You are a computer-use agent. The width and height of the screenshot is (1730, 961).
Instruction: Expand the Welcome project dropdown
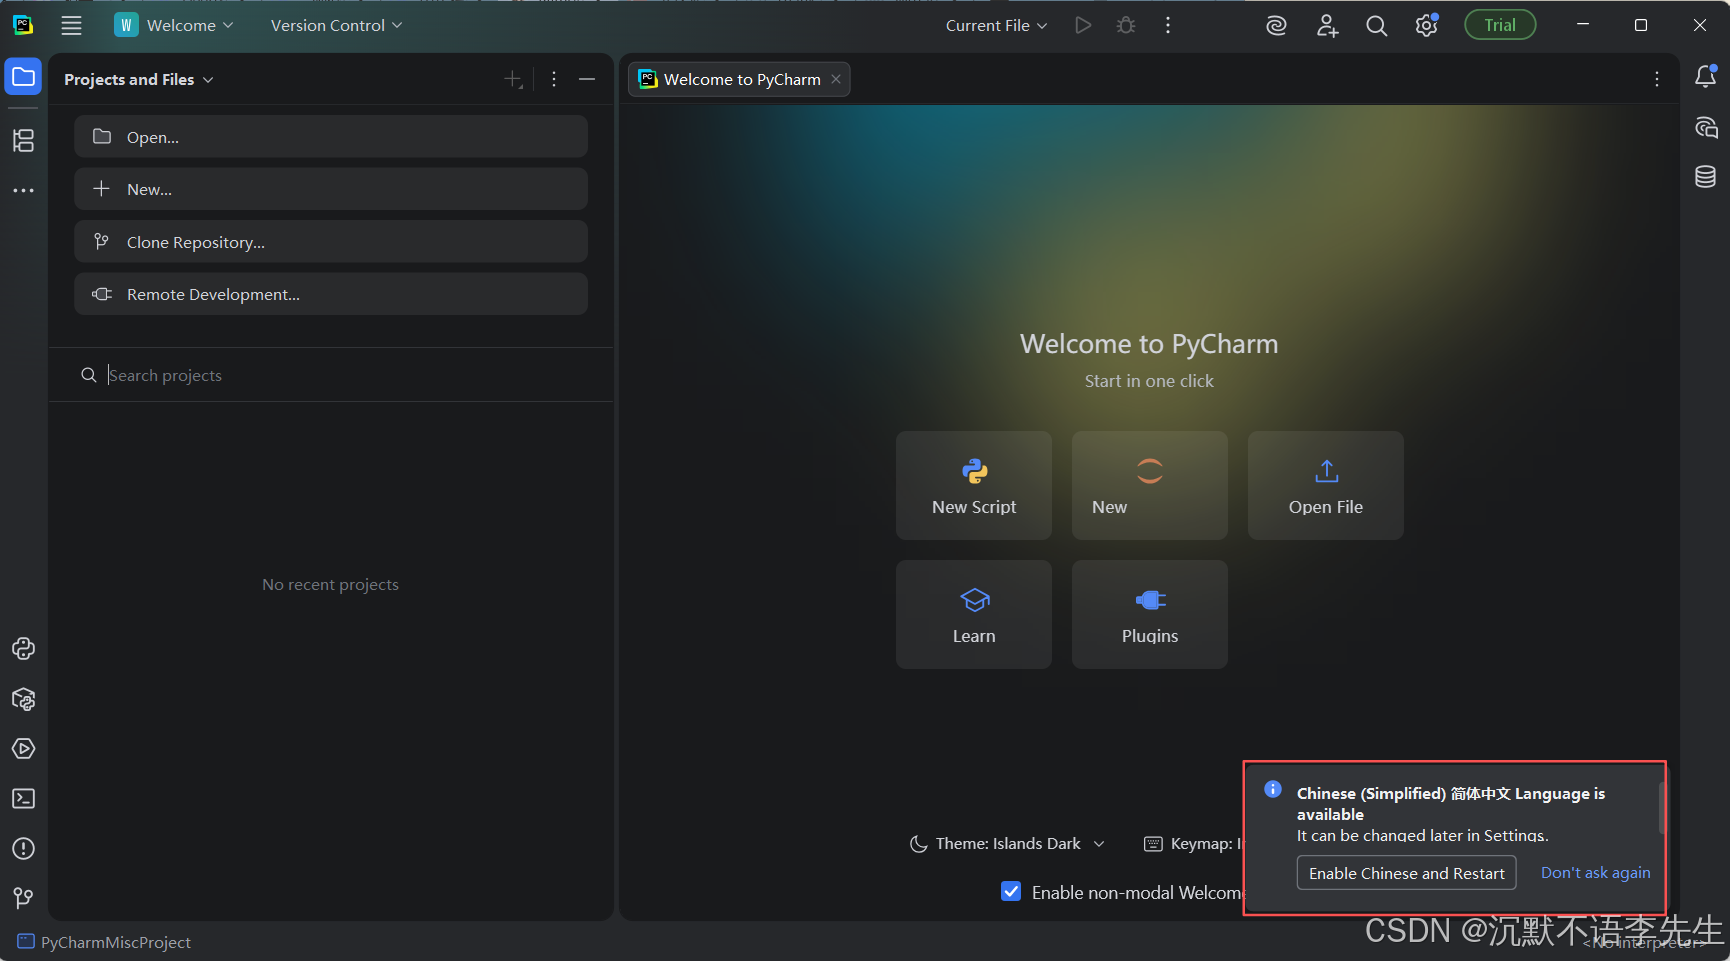(174, 25)
